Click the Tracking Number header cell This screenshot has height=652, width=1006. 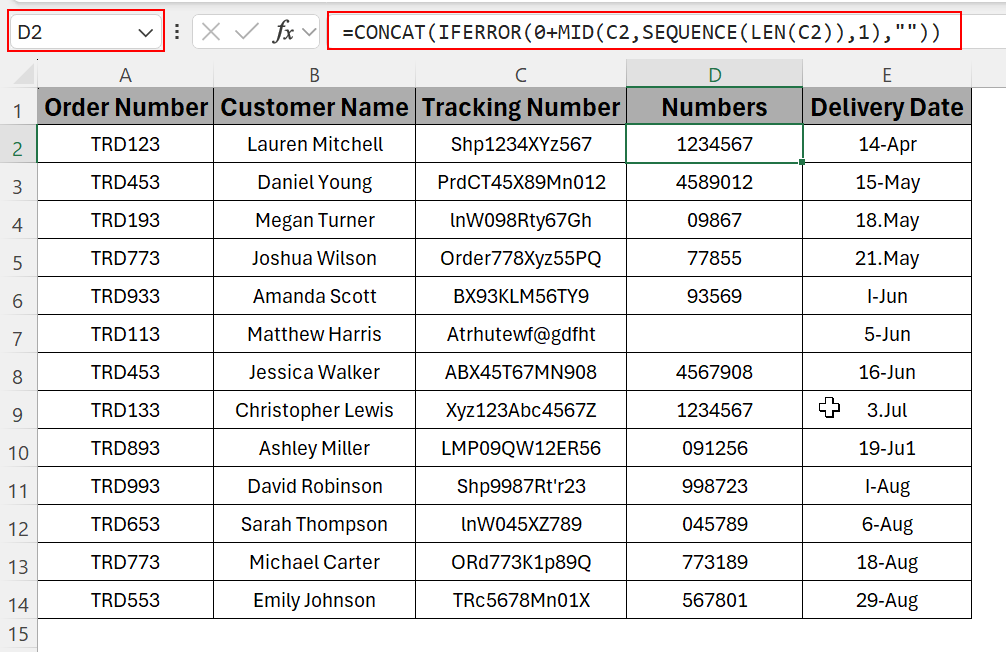point(520,107)
